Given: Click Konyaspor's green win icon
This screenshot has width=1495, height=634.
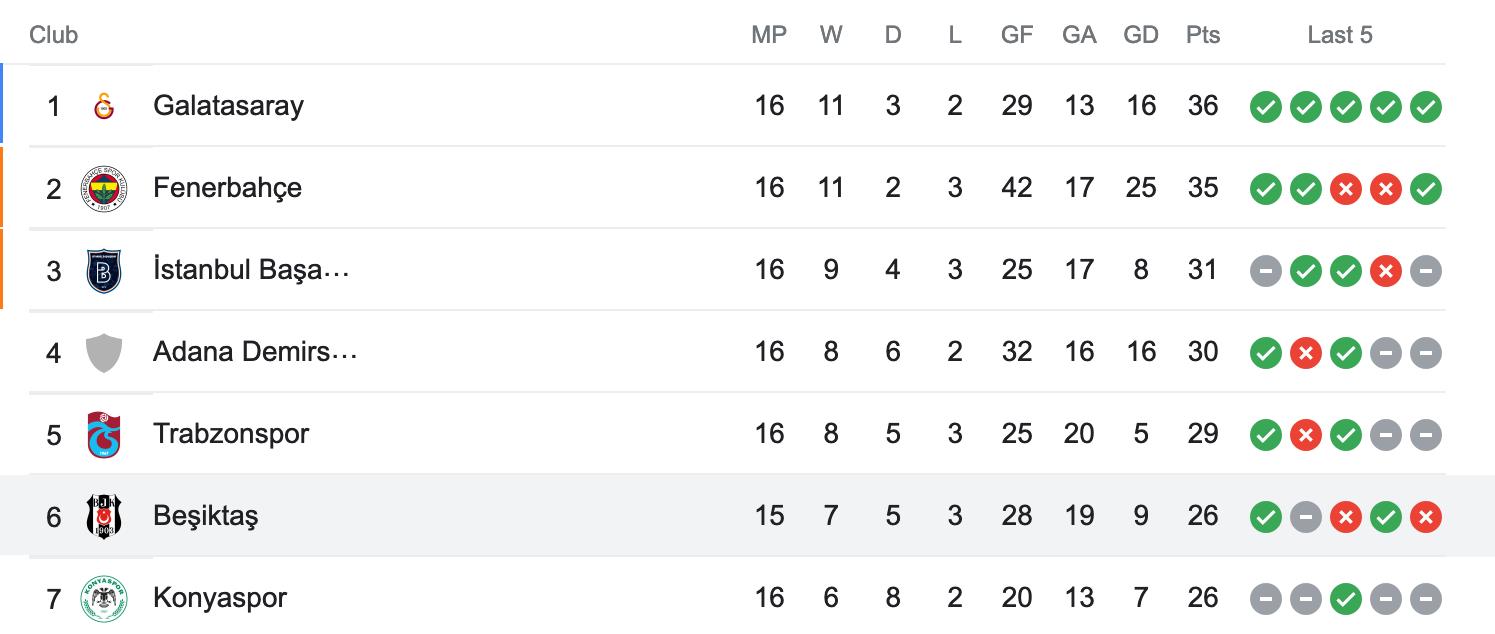Looking at the screenshot, I should [1346, 598].
